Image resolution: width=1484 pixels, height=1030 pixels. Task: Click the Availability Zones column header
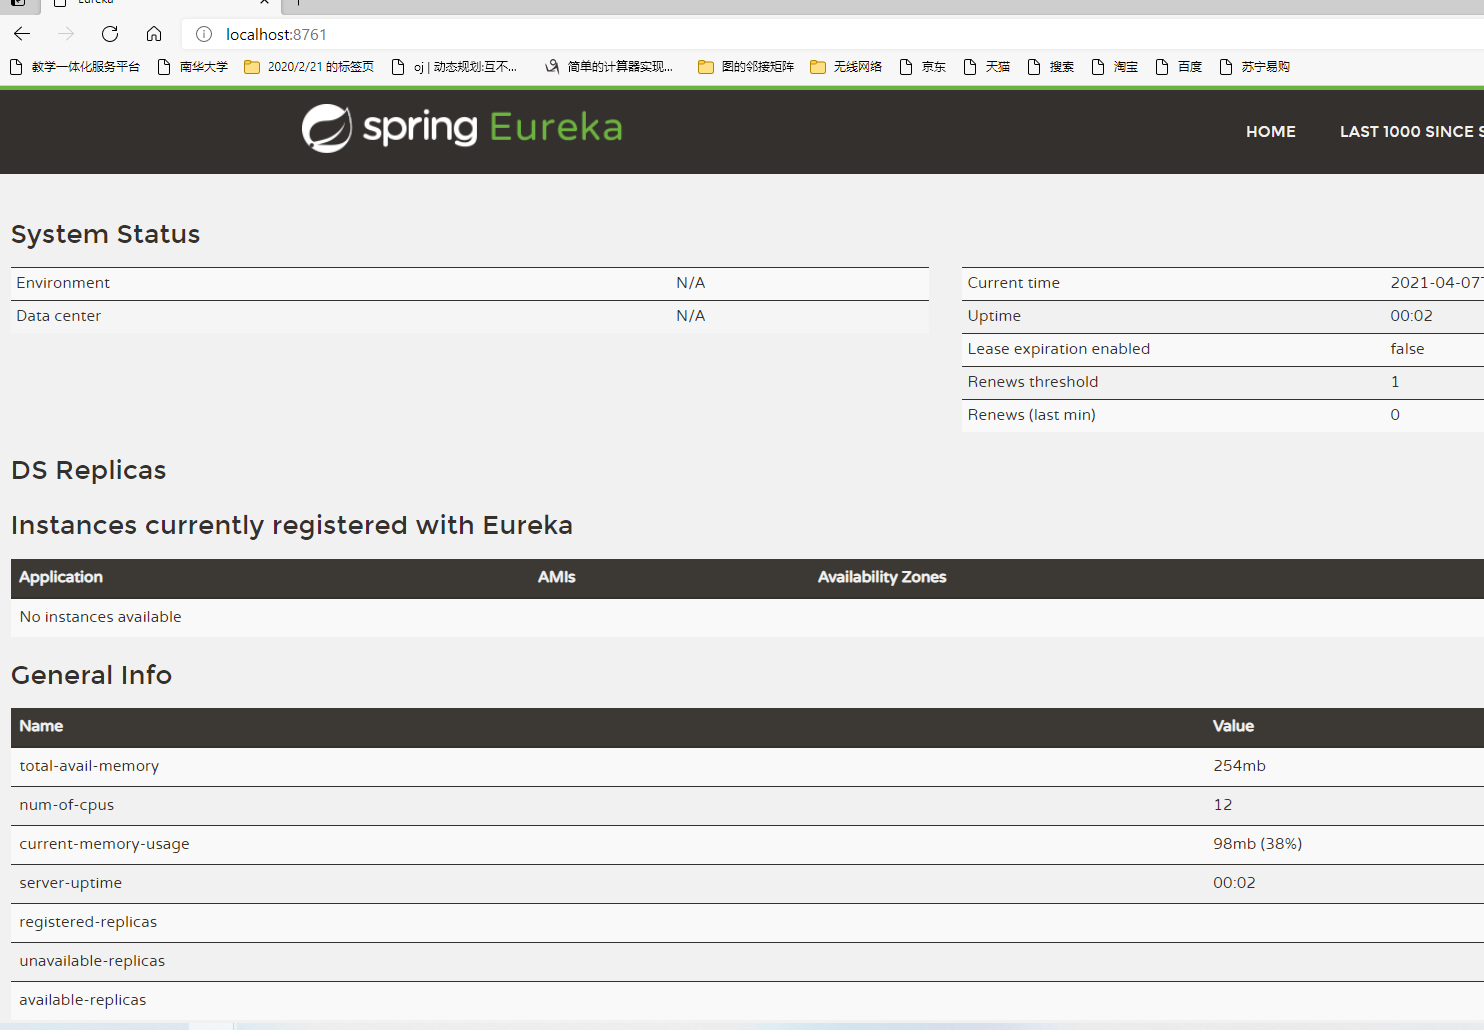(x=882, y=577)
